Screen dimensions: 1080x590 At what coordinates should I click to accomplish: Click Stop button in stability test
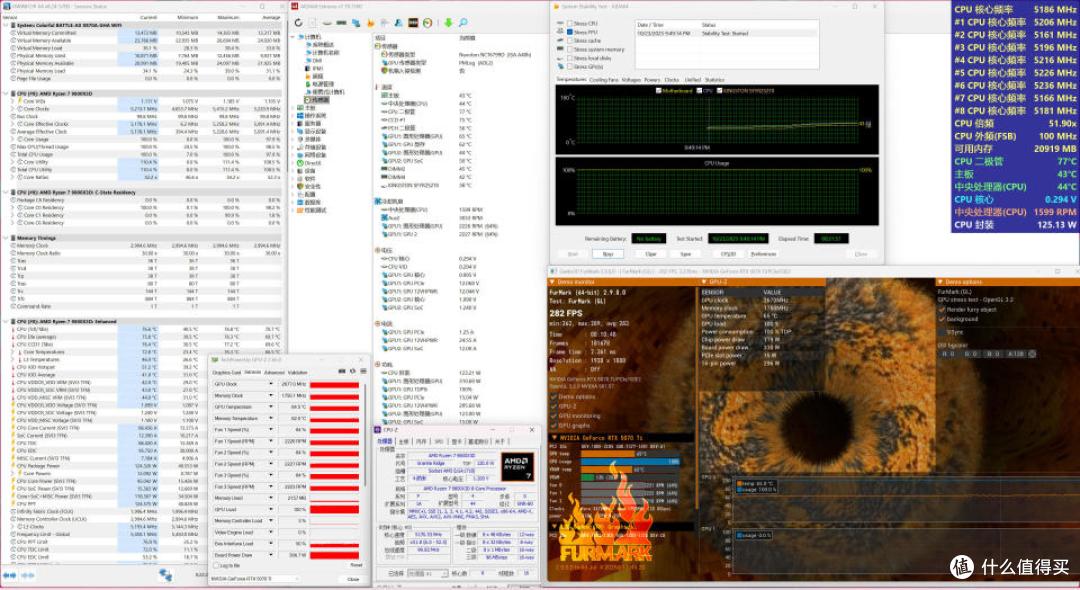[x=608, y=254]
